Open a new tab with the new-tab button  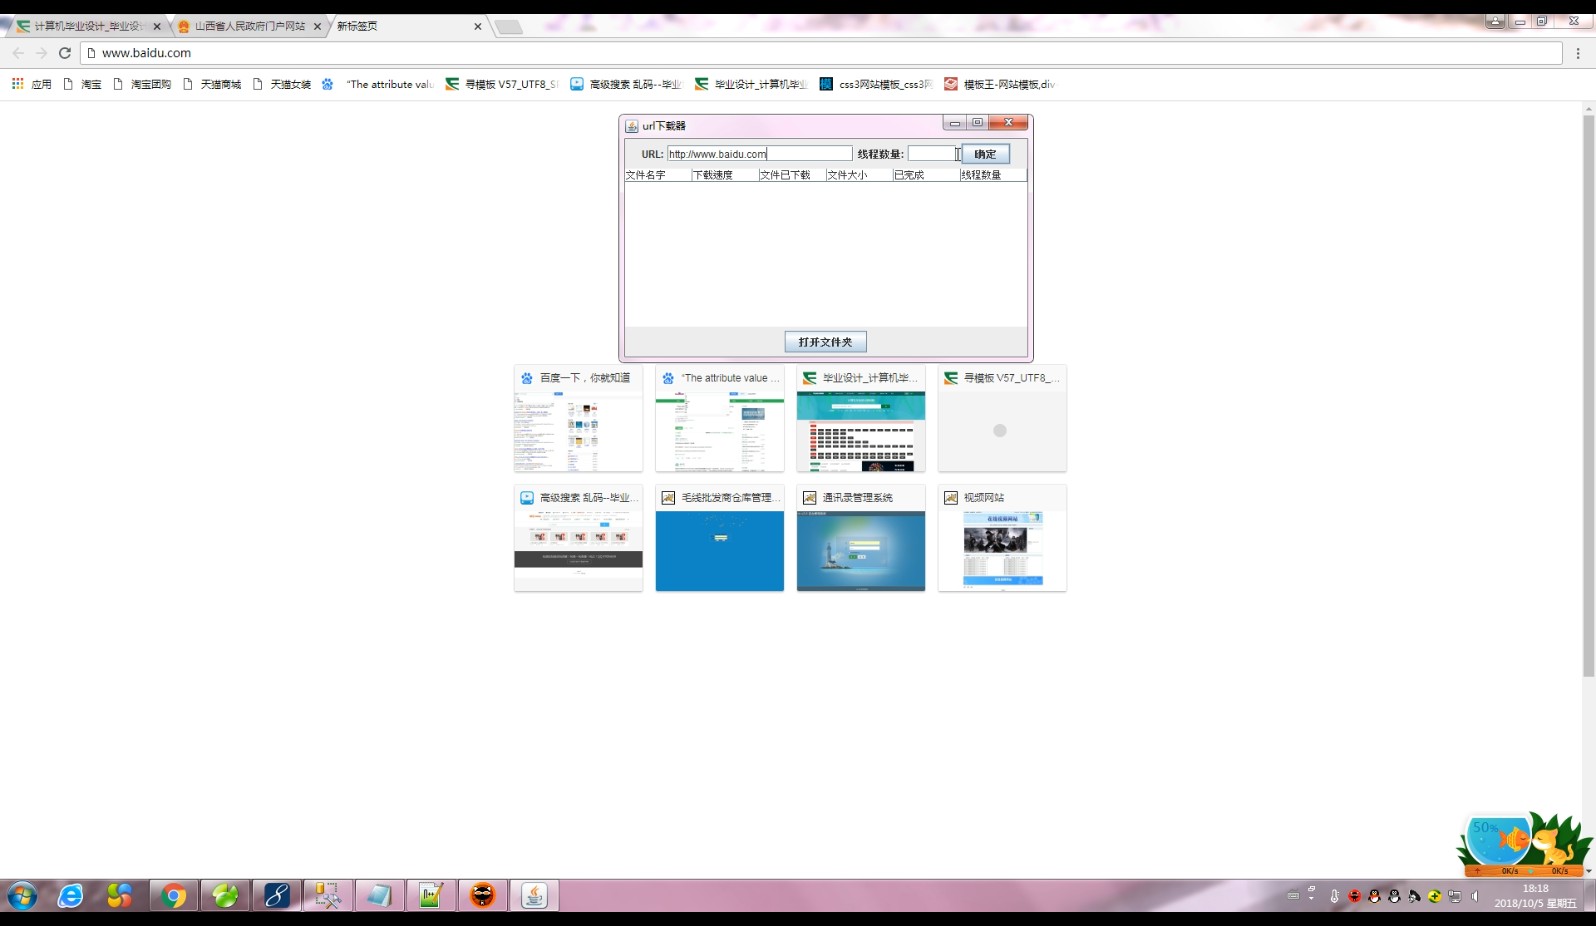(x=509, y=27)
